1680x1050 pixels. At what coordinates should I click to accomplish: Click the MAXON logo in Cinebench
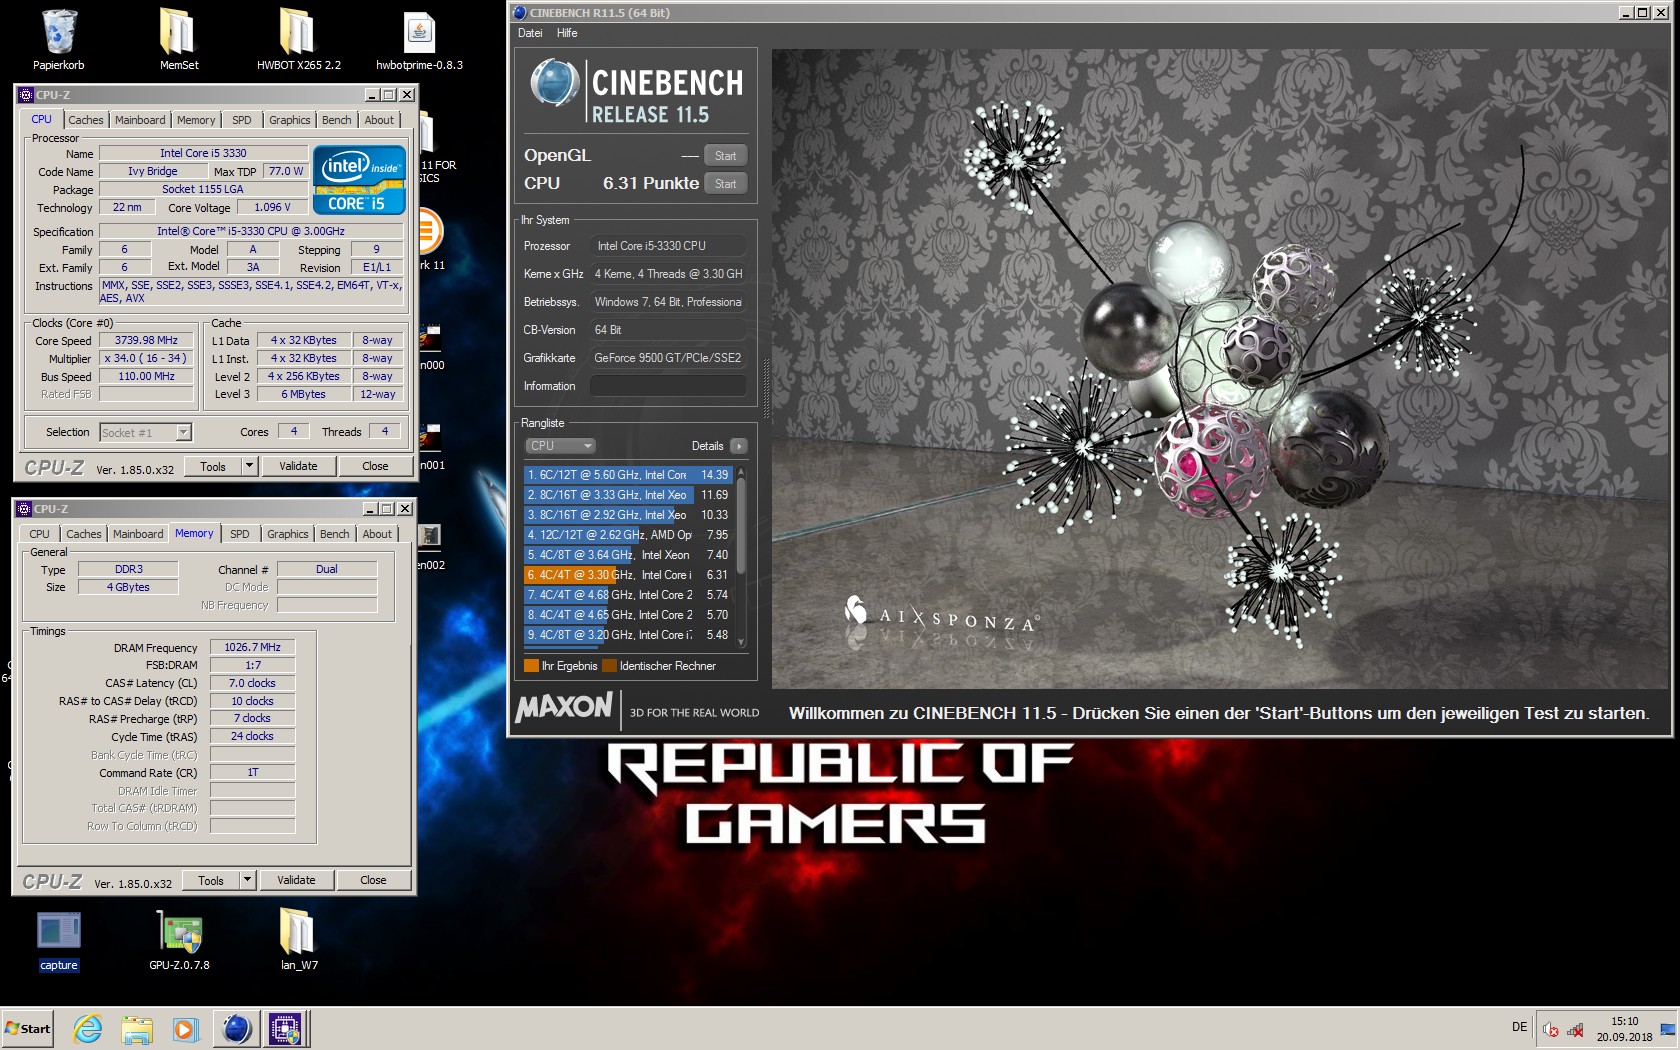tap(563, 708)
